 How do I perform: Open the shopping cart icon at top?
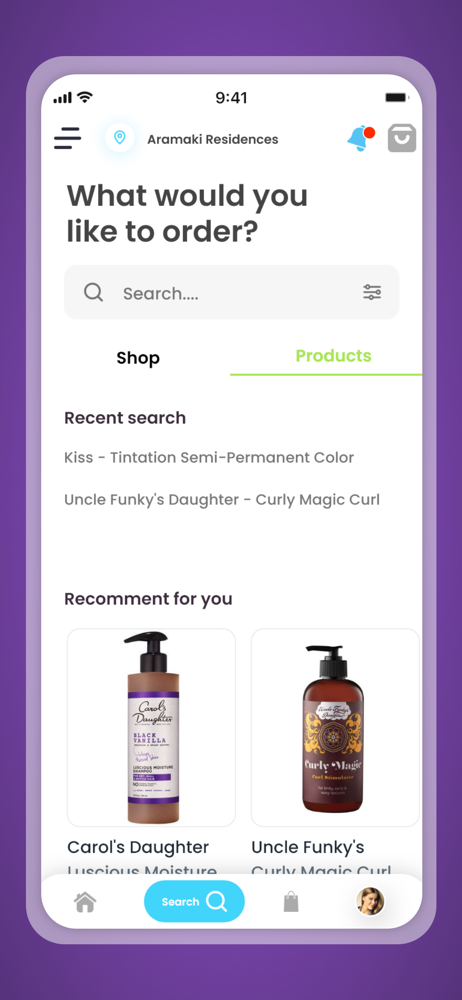[x=402, y=138]
